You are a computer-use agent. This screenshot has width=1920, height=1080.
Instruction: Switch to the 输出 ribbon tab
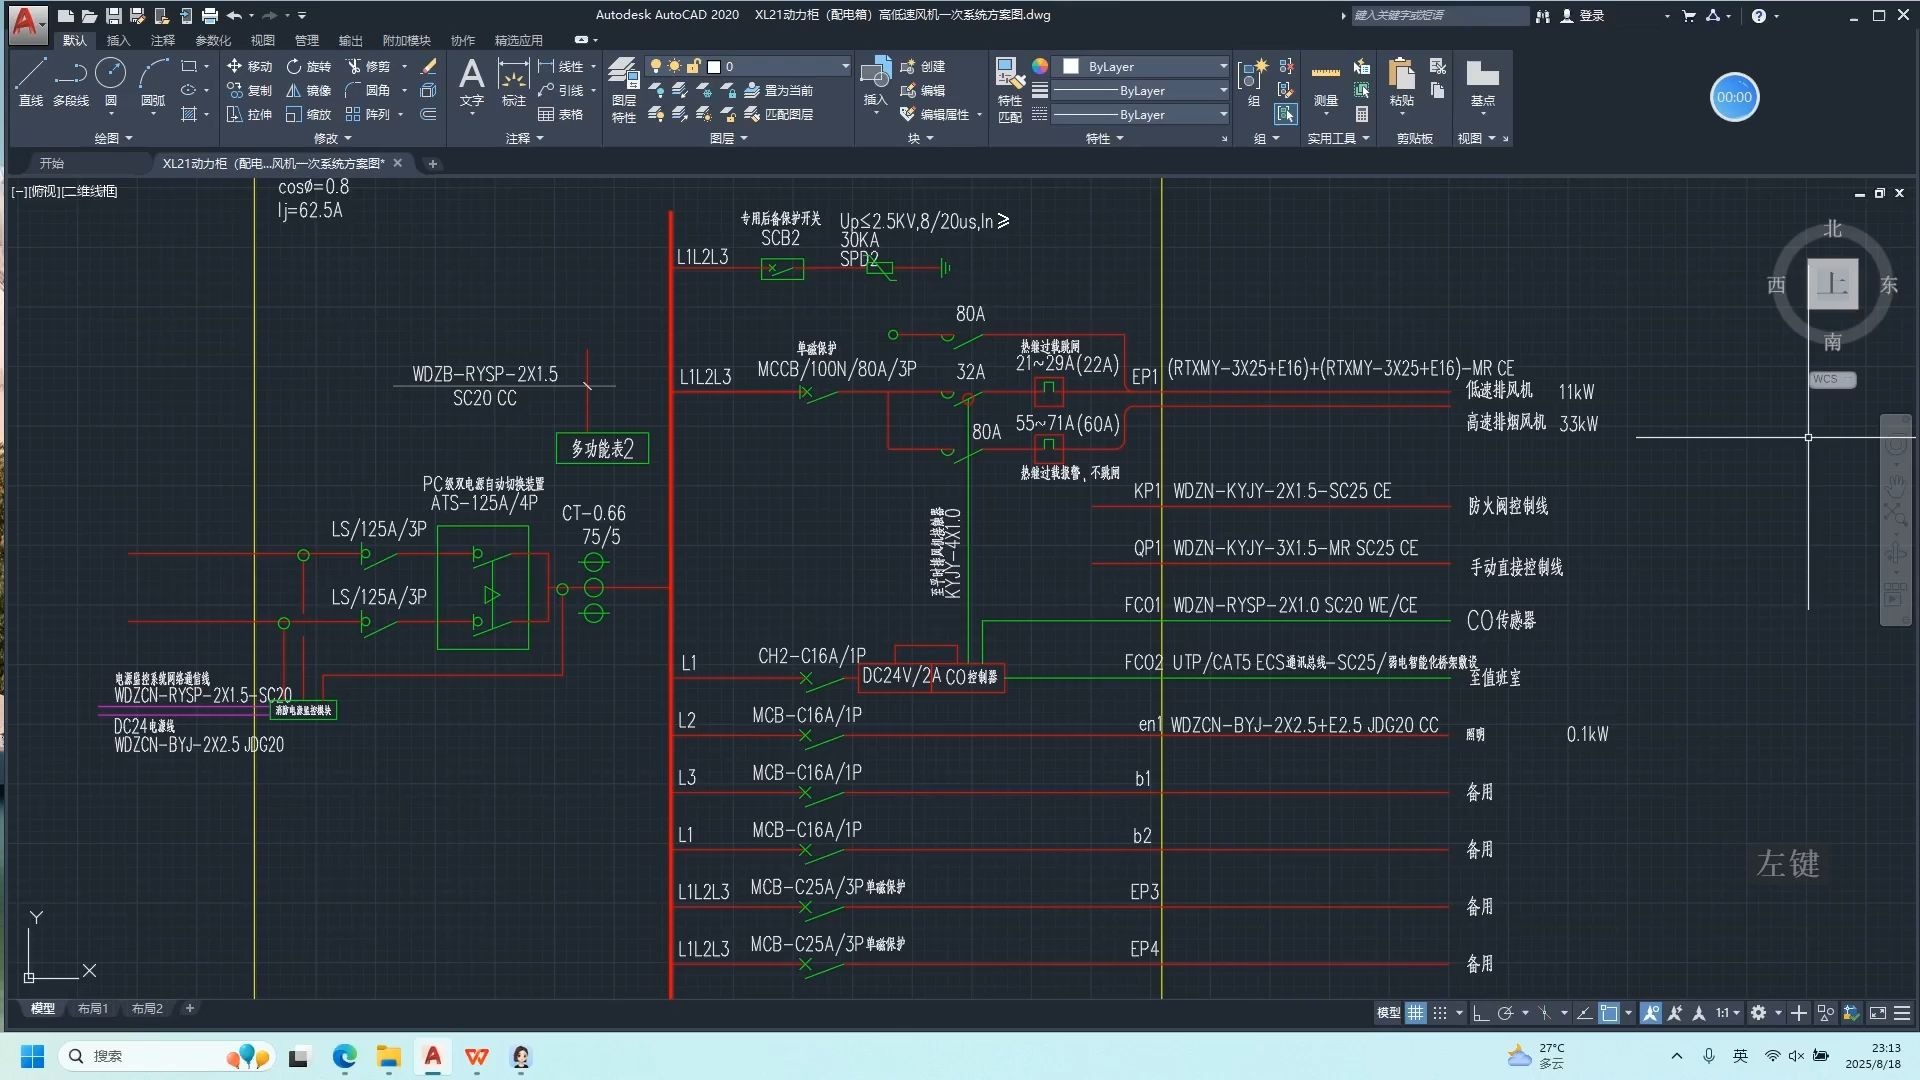(x=350, y=40)
